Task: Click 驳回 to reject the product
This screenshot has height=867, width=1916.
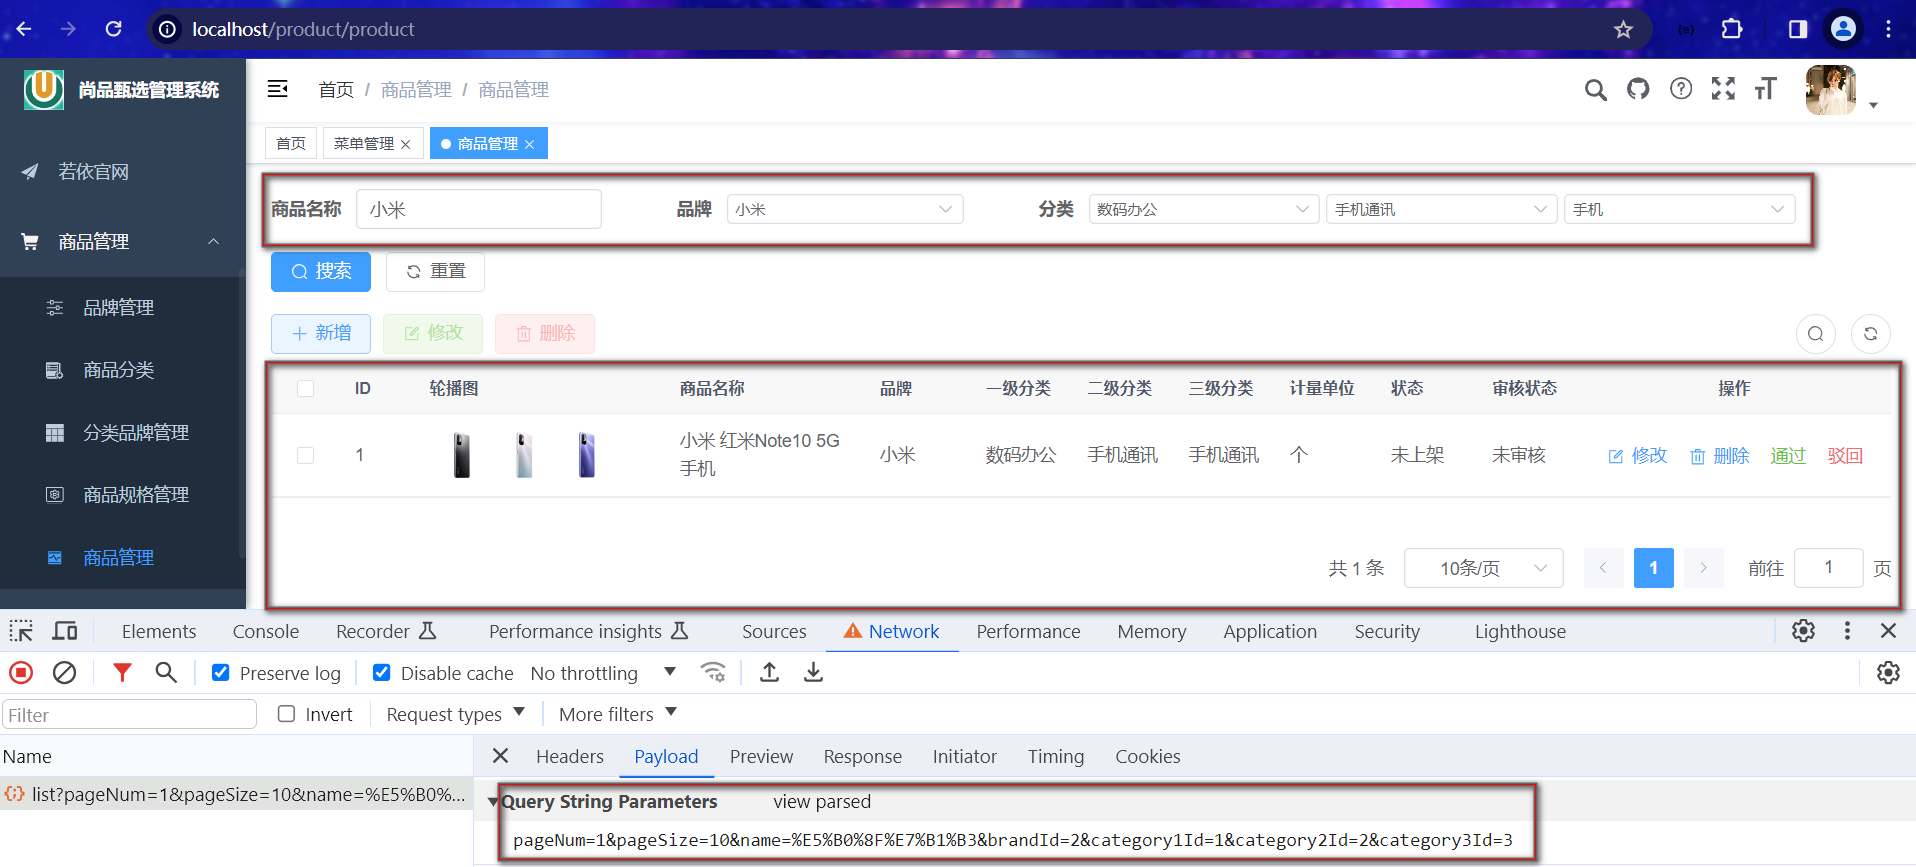Action: click(1845, 456)
